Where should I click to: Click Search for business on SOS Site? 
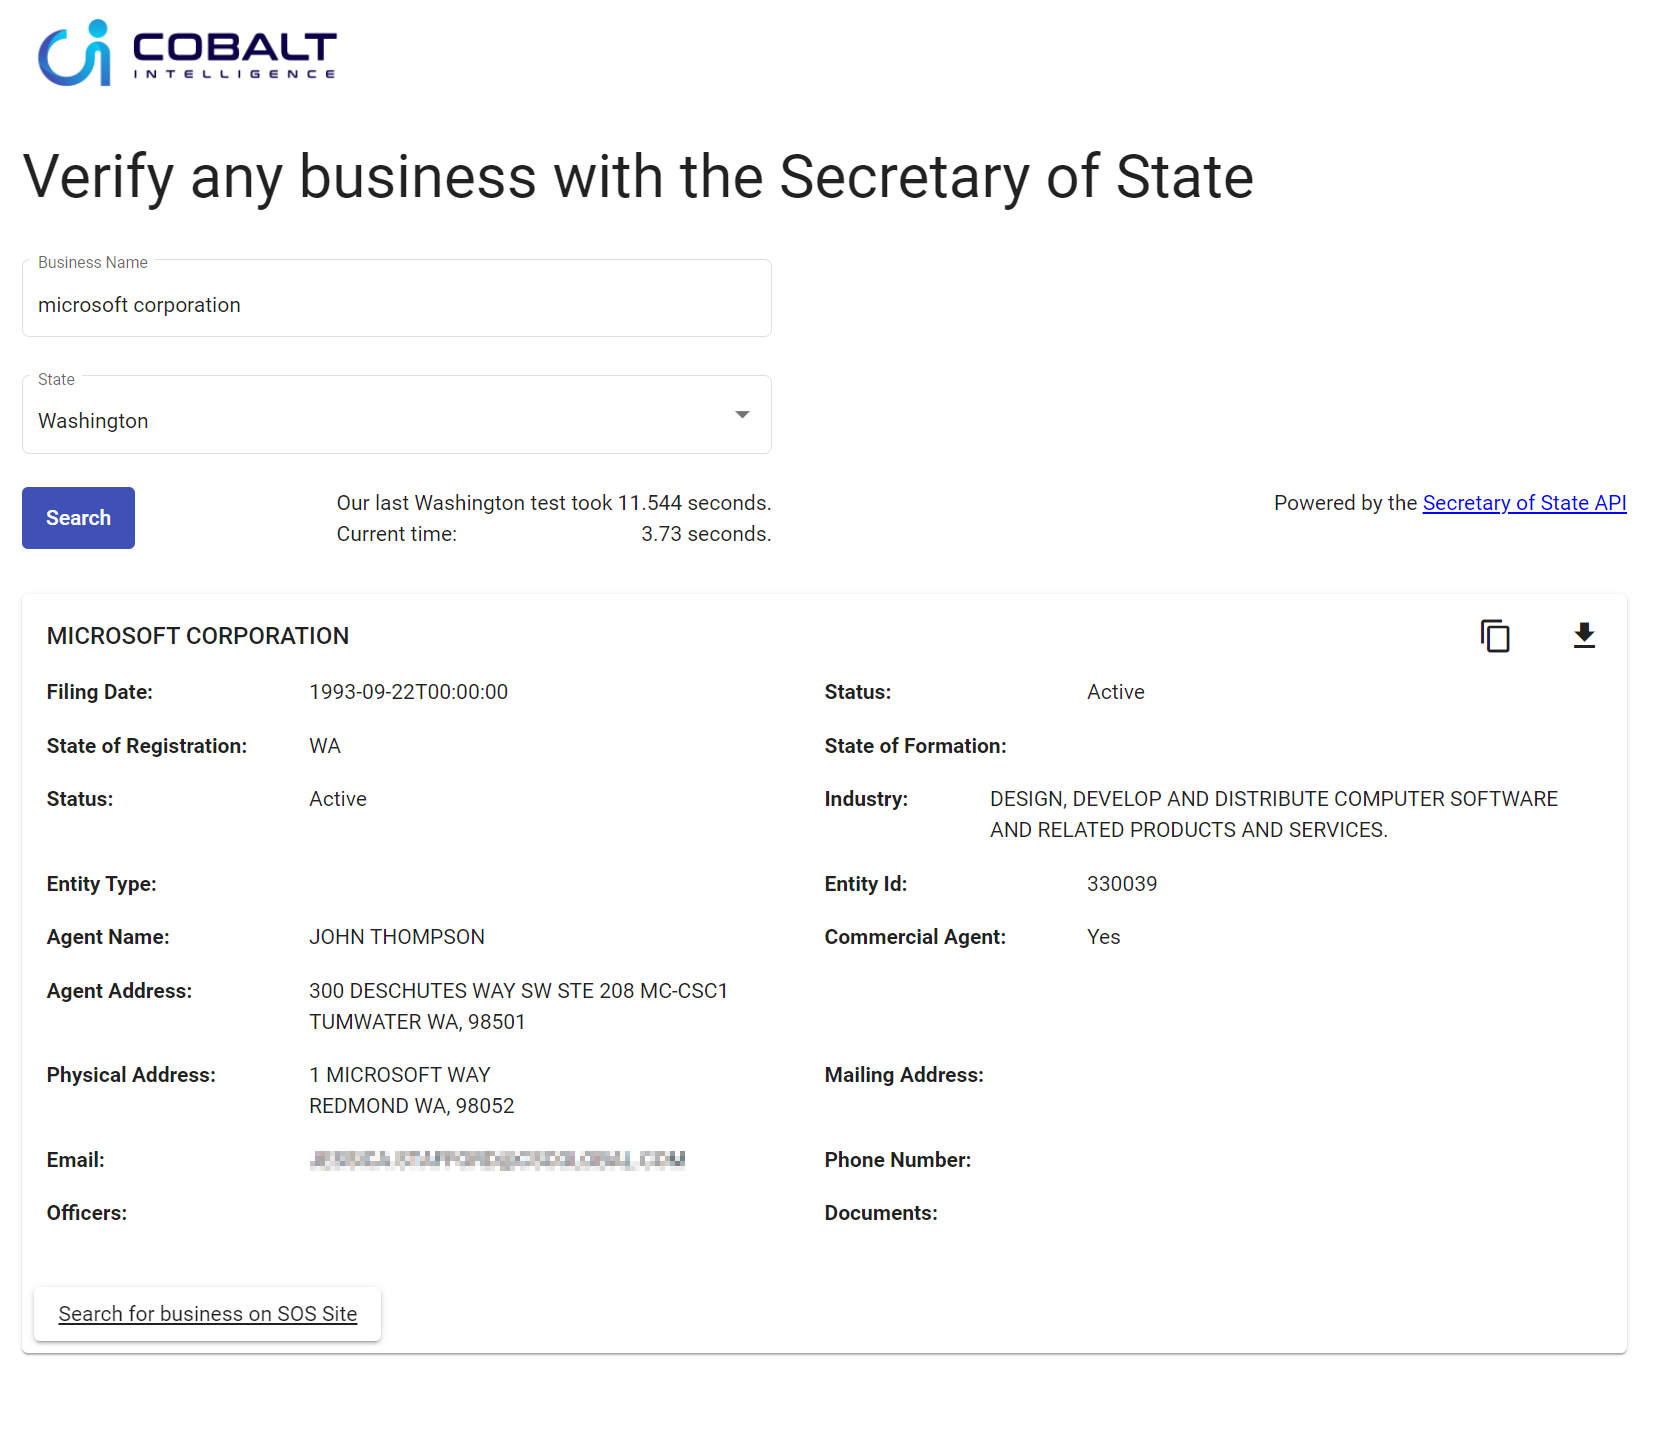point(207,1313)
